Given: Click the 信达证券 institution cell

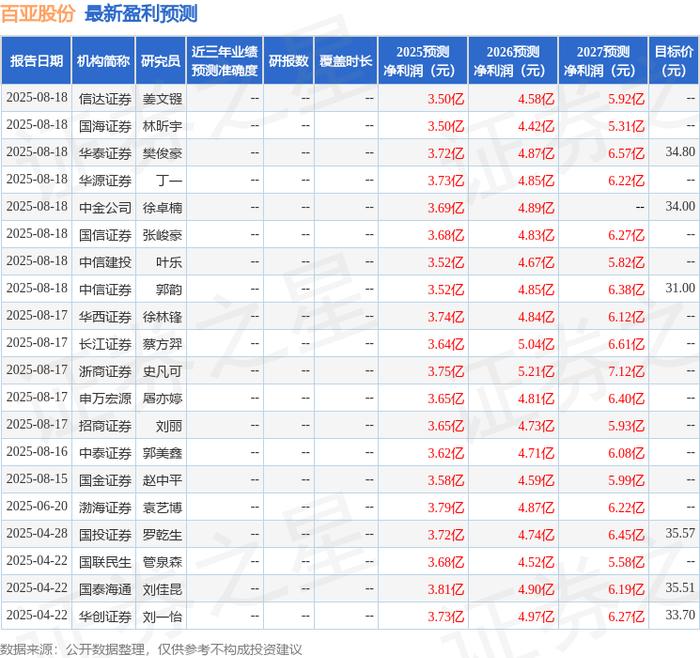Looking at the screenshot, I should (x=105, y=99).
